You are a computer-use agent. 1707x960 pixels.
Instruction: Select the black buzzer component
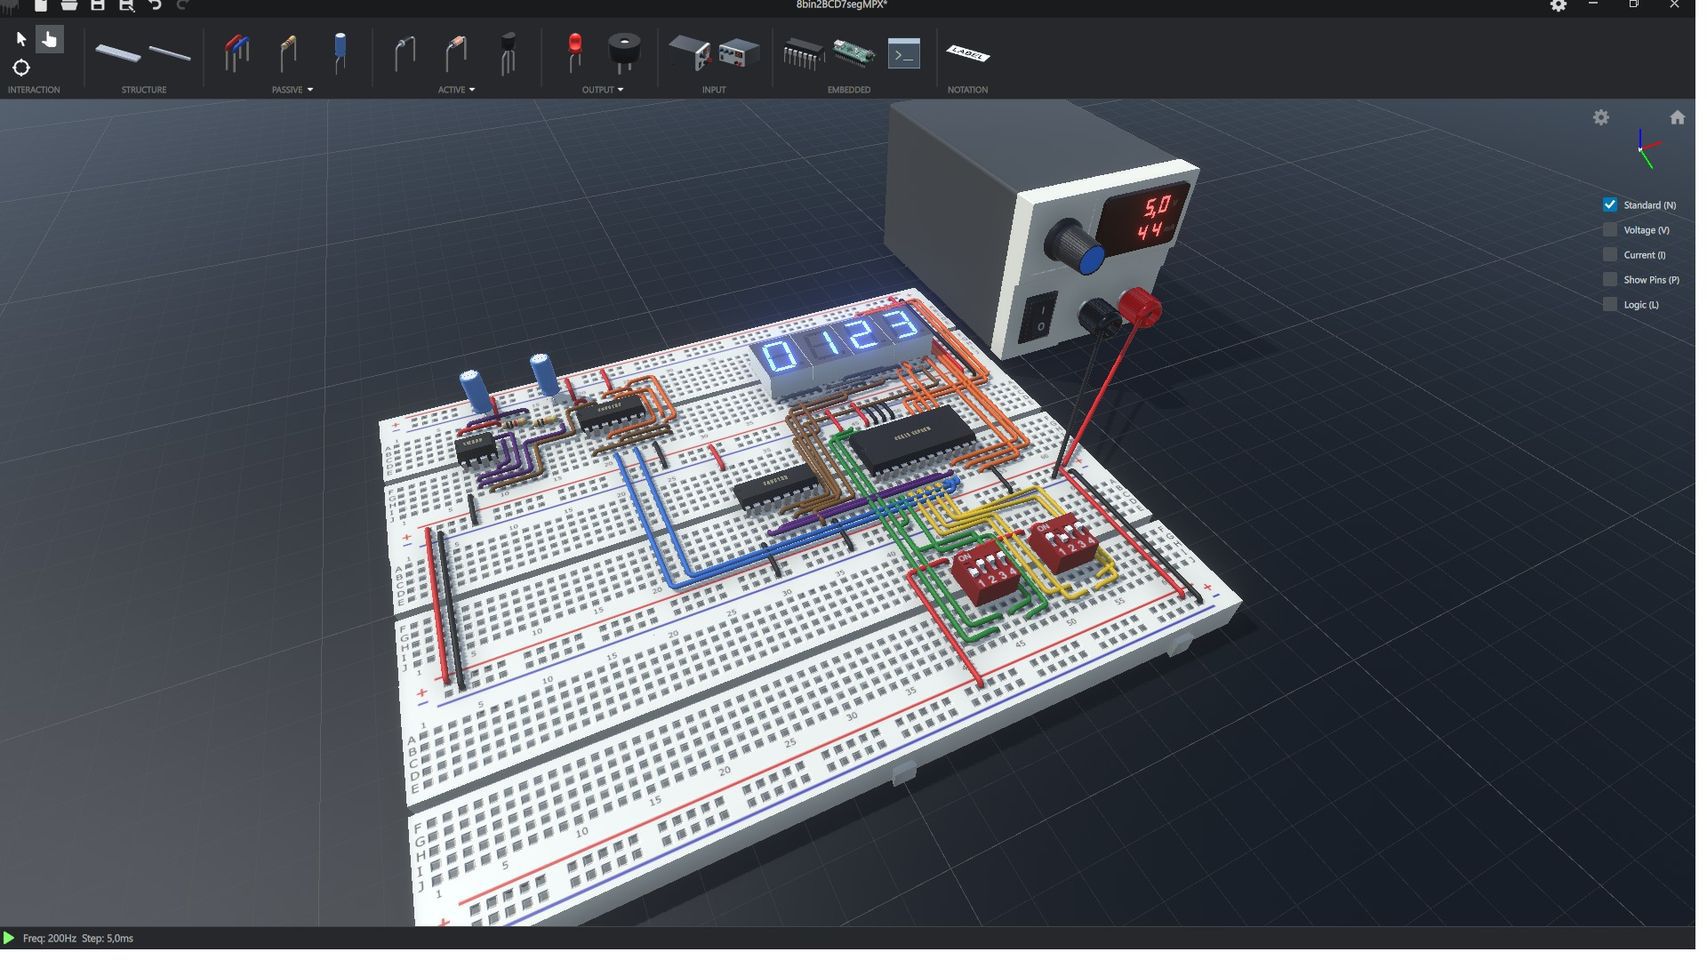[x=625, y=52]
